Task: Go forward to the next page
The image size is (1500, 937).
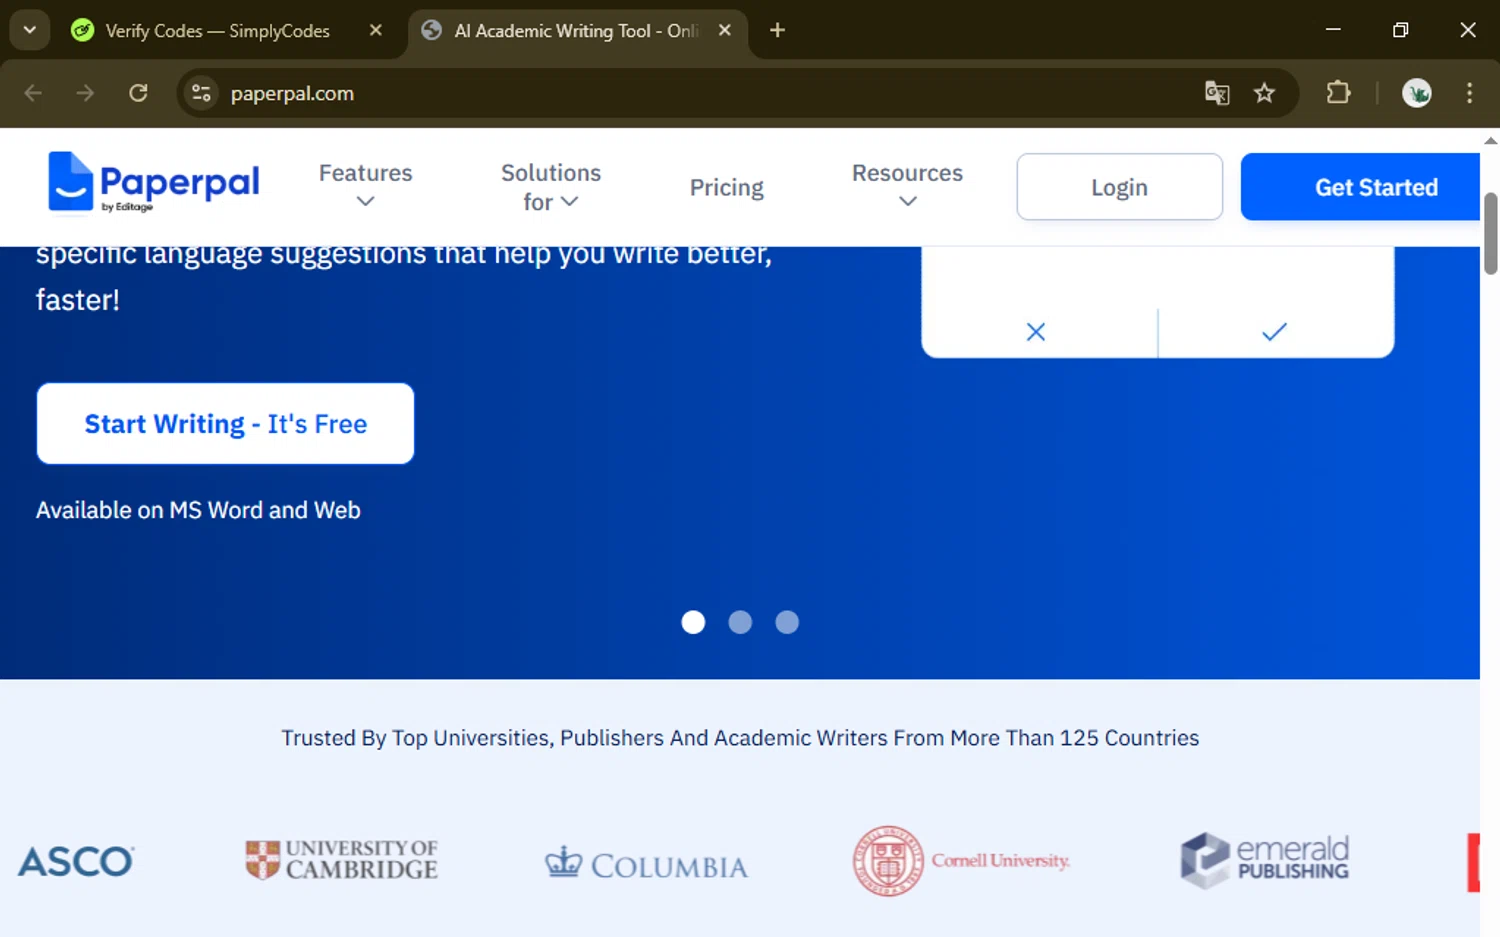Action: click(x=85, y=93)
